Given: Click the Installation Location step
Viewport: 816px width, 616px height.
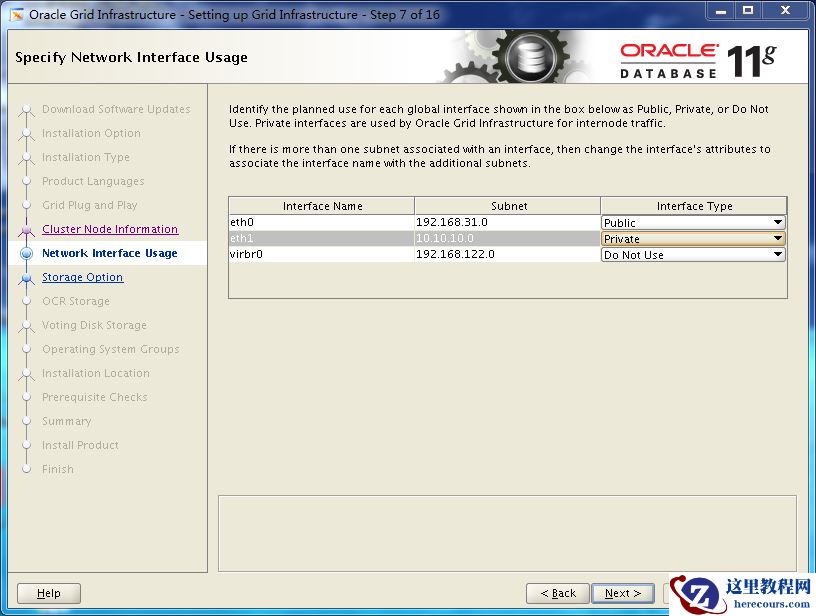Looking at the screenshot, I should [96, 373].
